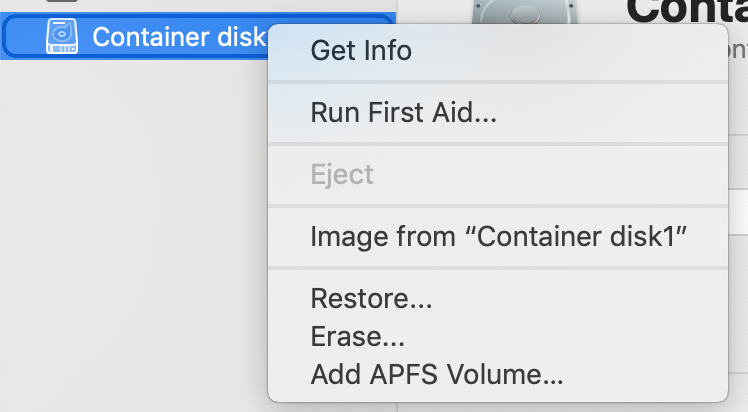Choose Get Info from the context menu
748x412 pixels.
click(361, 51)
